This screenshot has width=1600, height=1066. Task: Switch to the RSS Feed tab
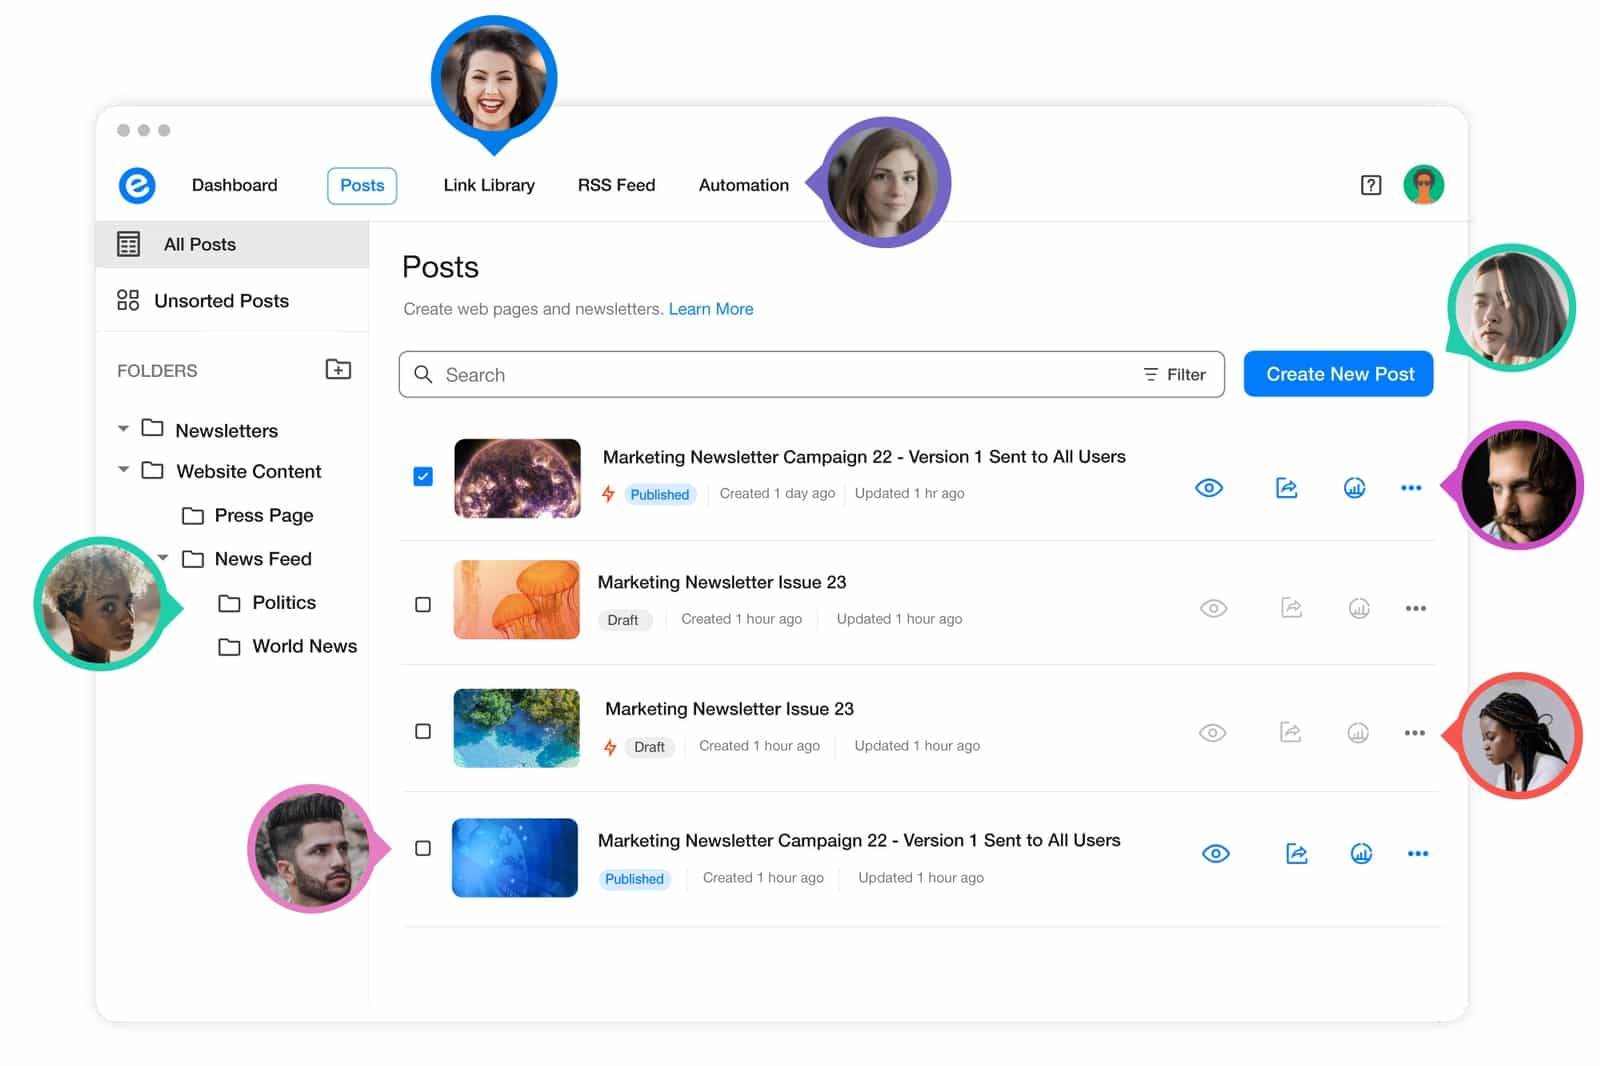tap(616, 184)
